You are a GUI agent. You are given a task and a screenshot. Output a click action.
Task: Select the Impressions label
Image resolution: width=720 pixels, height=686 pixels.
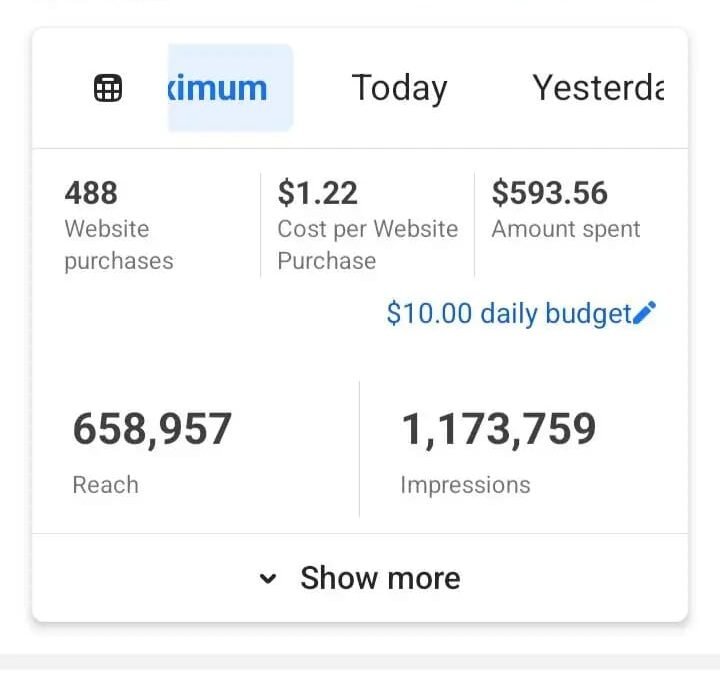pos(465,485)
